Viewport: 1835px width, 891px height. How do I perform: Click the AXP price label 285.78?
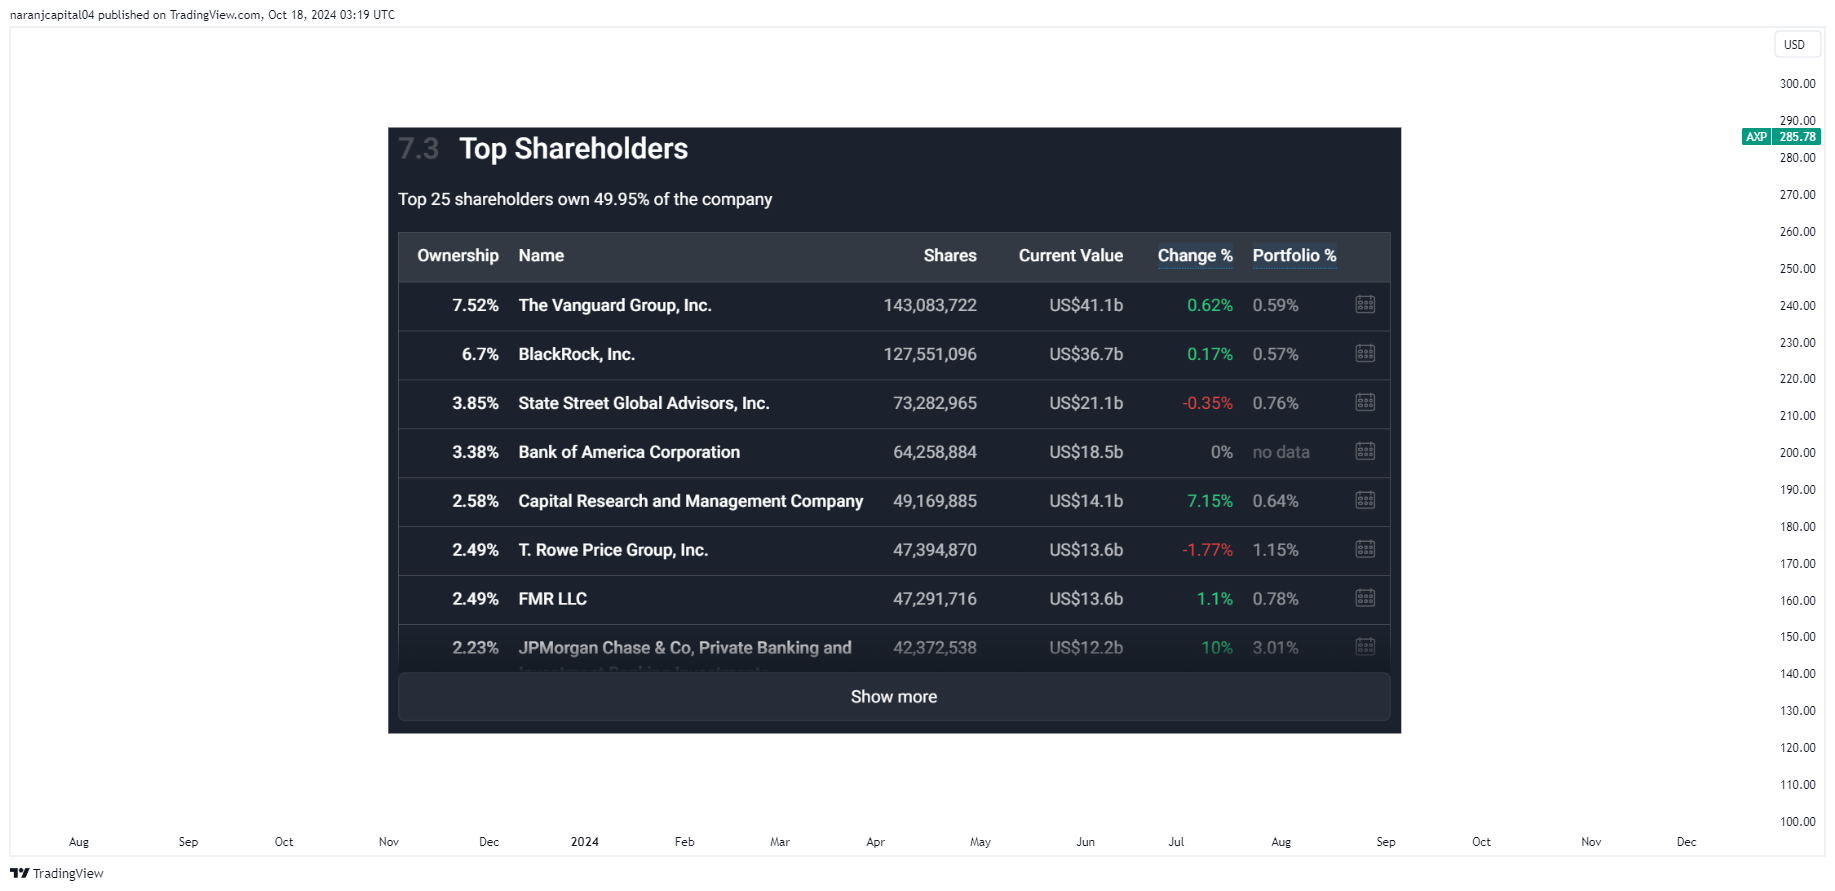[x=1797, y=137]
